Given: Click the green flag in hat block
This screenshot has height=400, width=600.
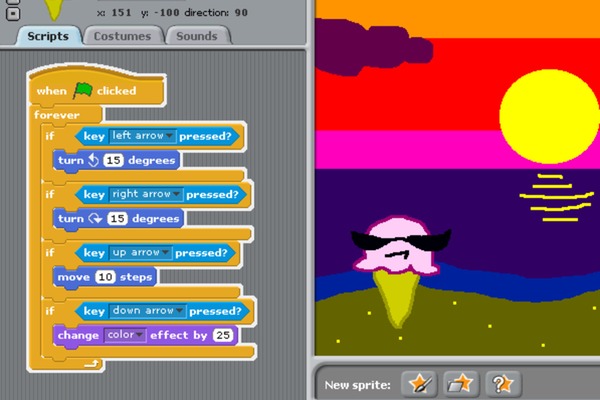Looking at the screenshot, I should pyautogui.click(x=82, y=91).
